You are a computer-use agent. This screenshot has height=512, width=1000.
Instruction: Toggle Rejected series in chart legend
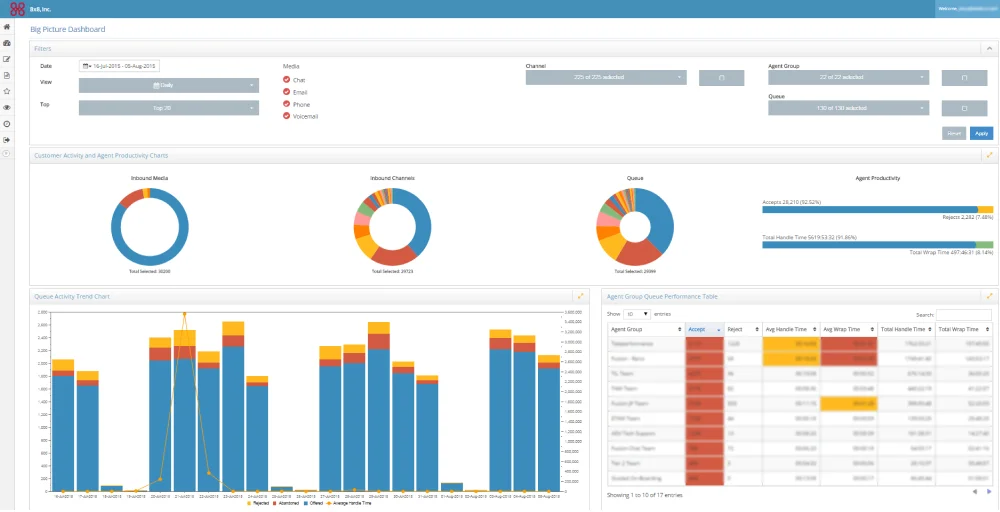(x=258, y=504)
